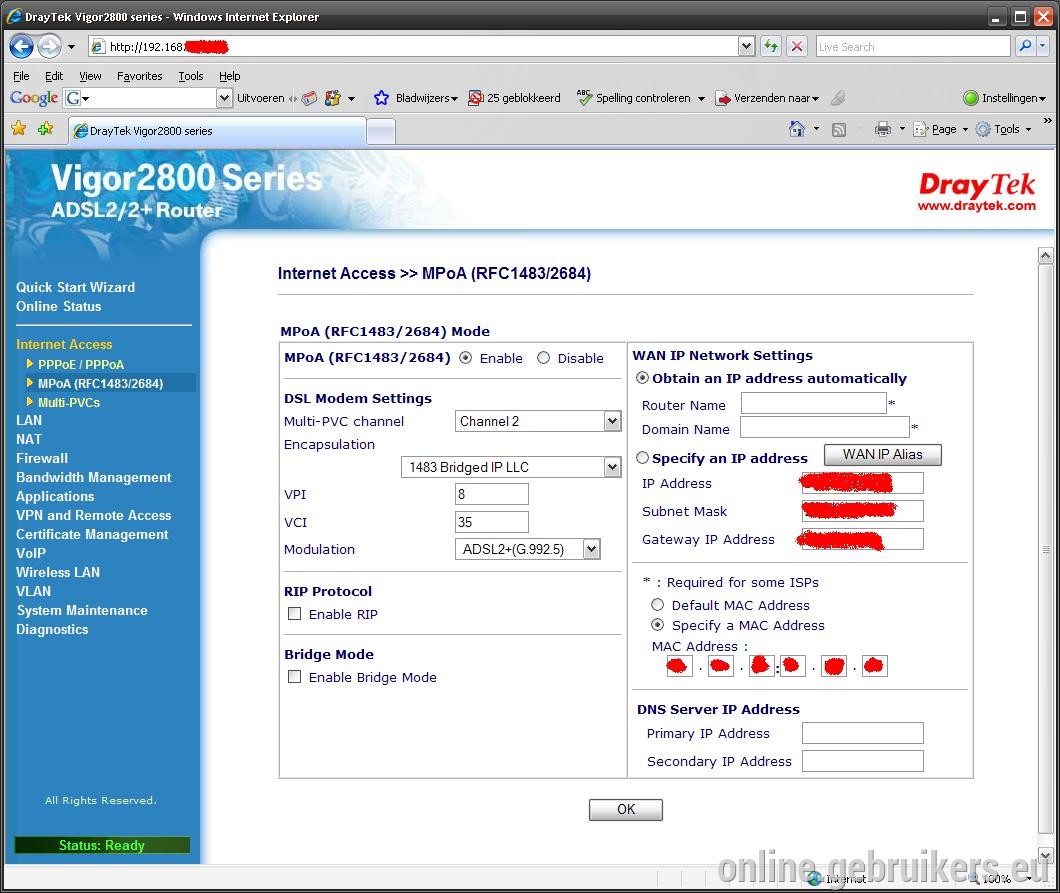The width and height of the screenshot is (1060, 893).
Task: Click the Spelling controleren icon
Action: click(584, 97)
